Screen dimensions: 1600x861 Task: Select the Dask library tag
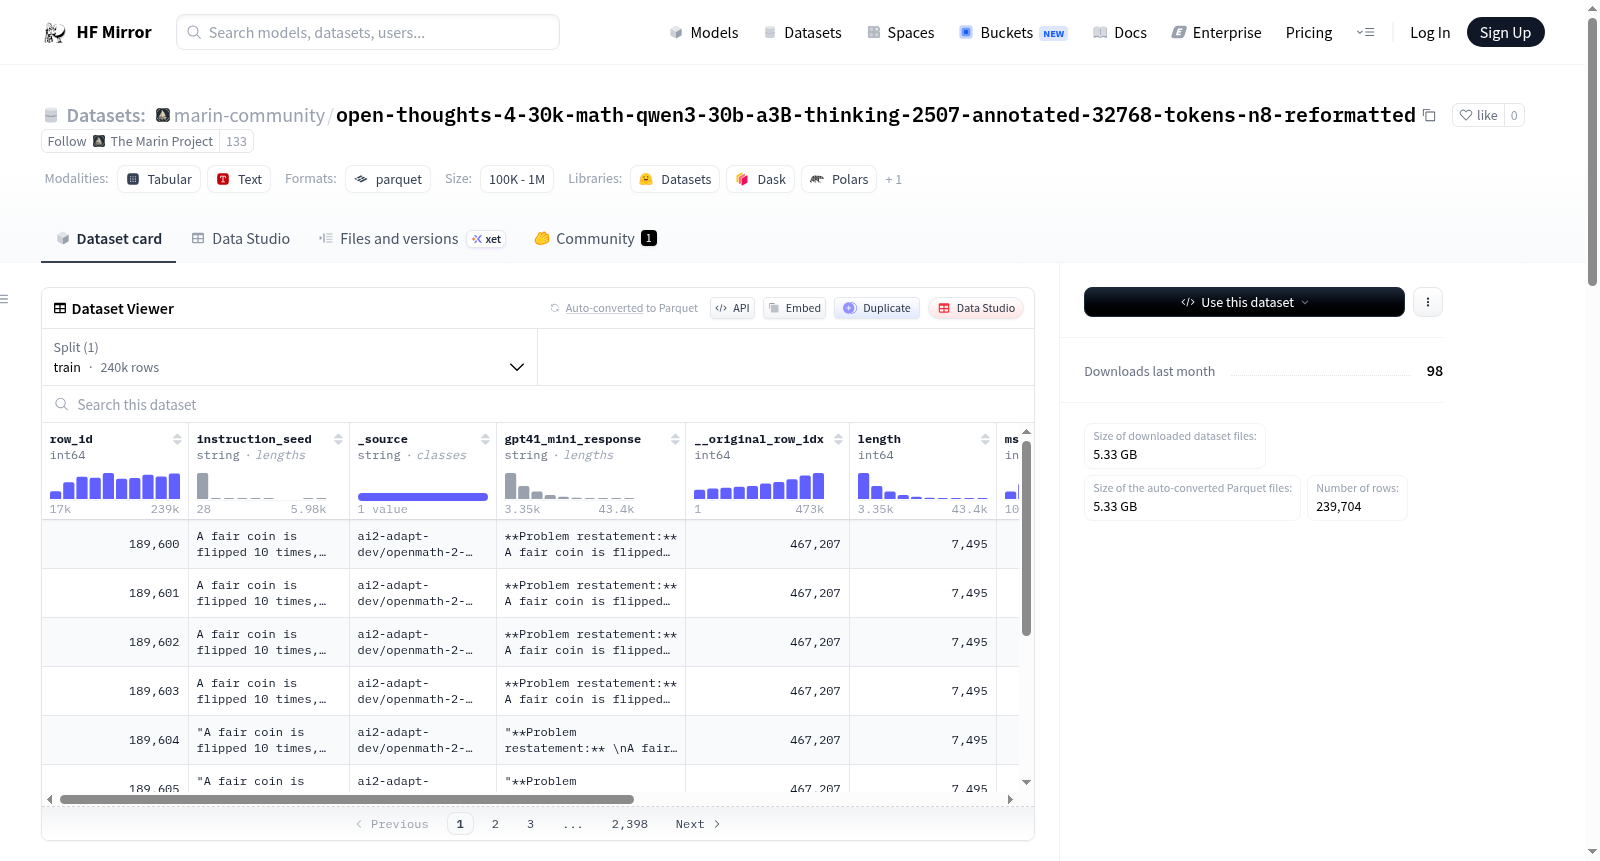click(760, 179)
